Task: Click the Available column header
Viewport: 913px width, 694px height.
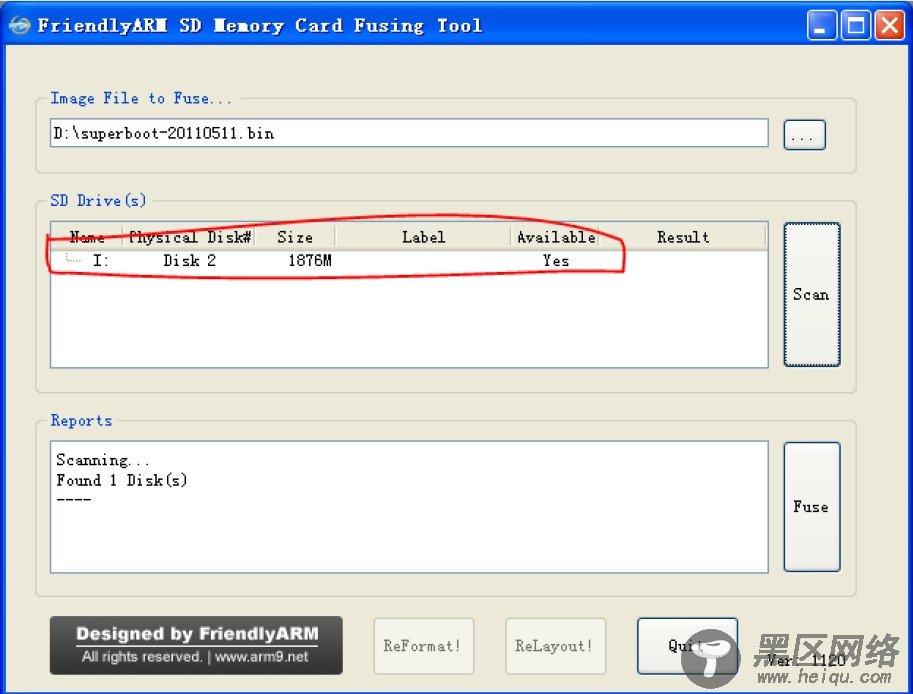Action: 556,237
